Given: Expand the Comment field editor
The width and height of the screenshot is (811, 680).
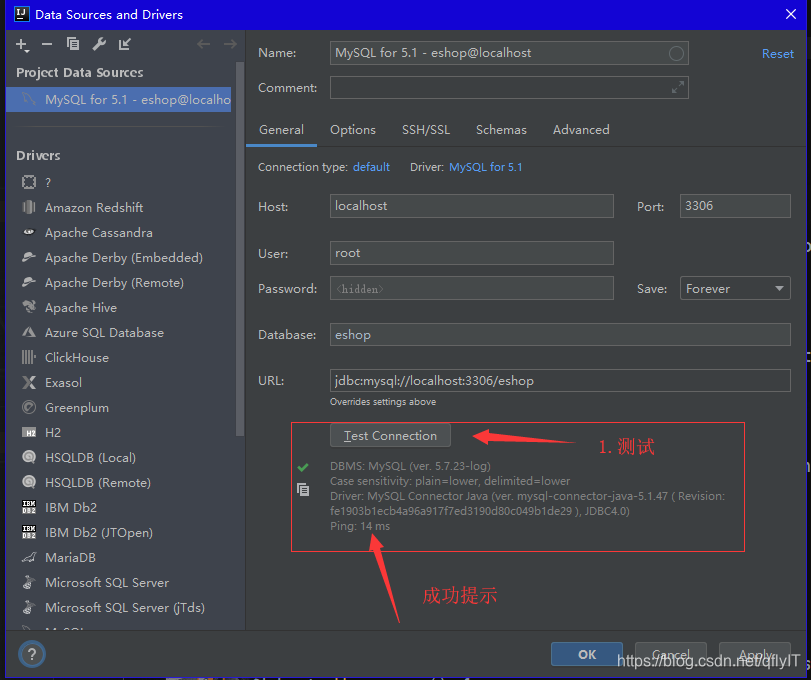Looking at the screenshot, I should coord(678,87).
